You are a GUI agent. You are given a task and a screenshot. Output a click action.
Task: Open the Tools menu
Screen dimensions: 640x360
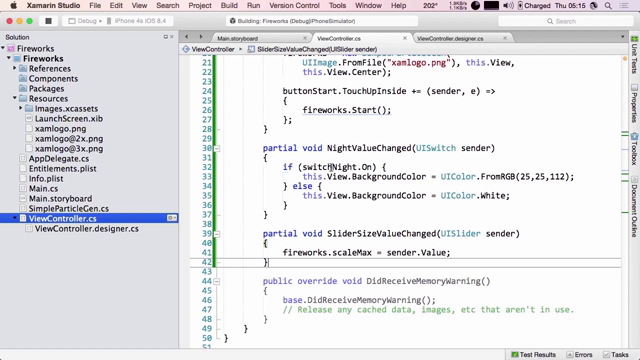point(337,5)
